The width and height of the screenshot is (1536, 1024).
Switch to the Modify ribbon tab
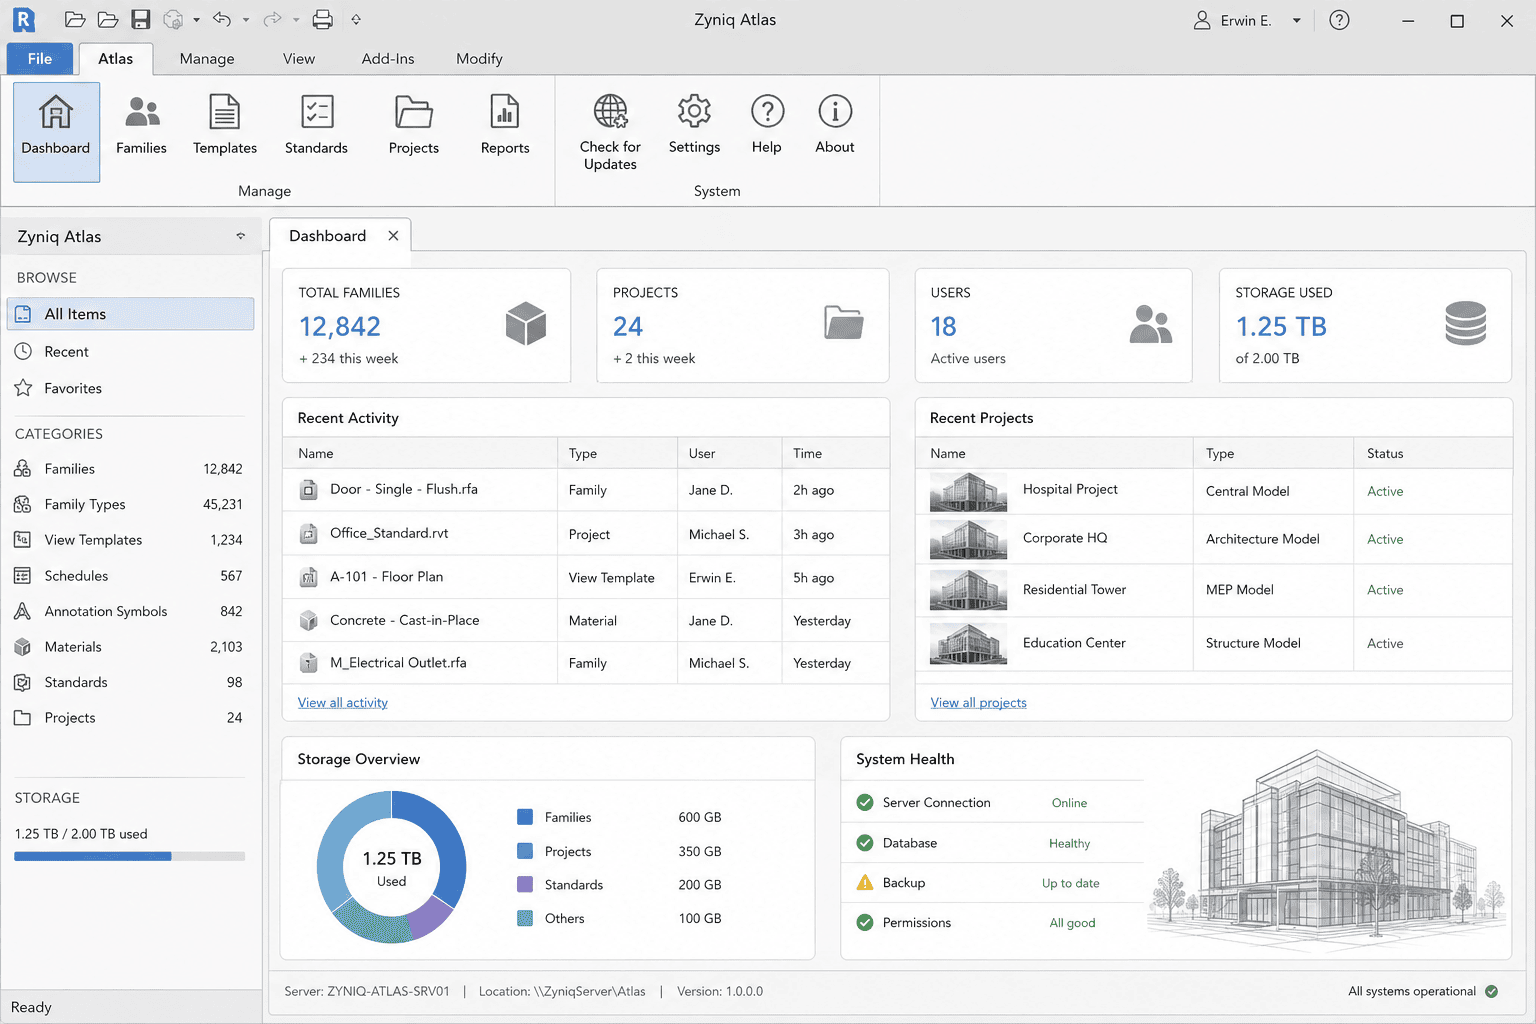pos(479,59)
